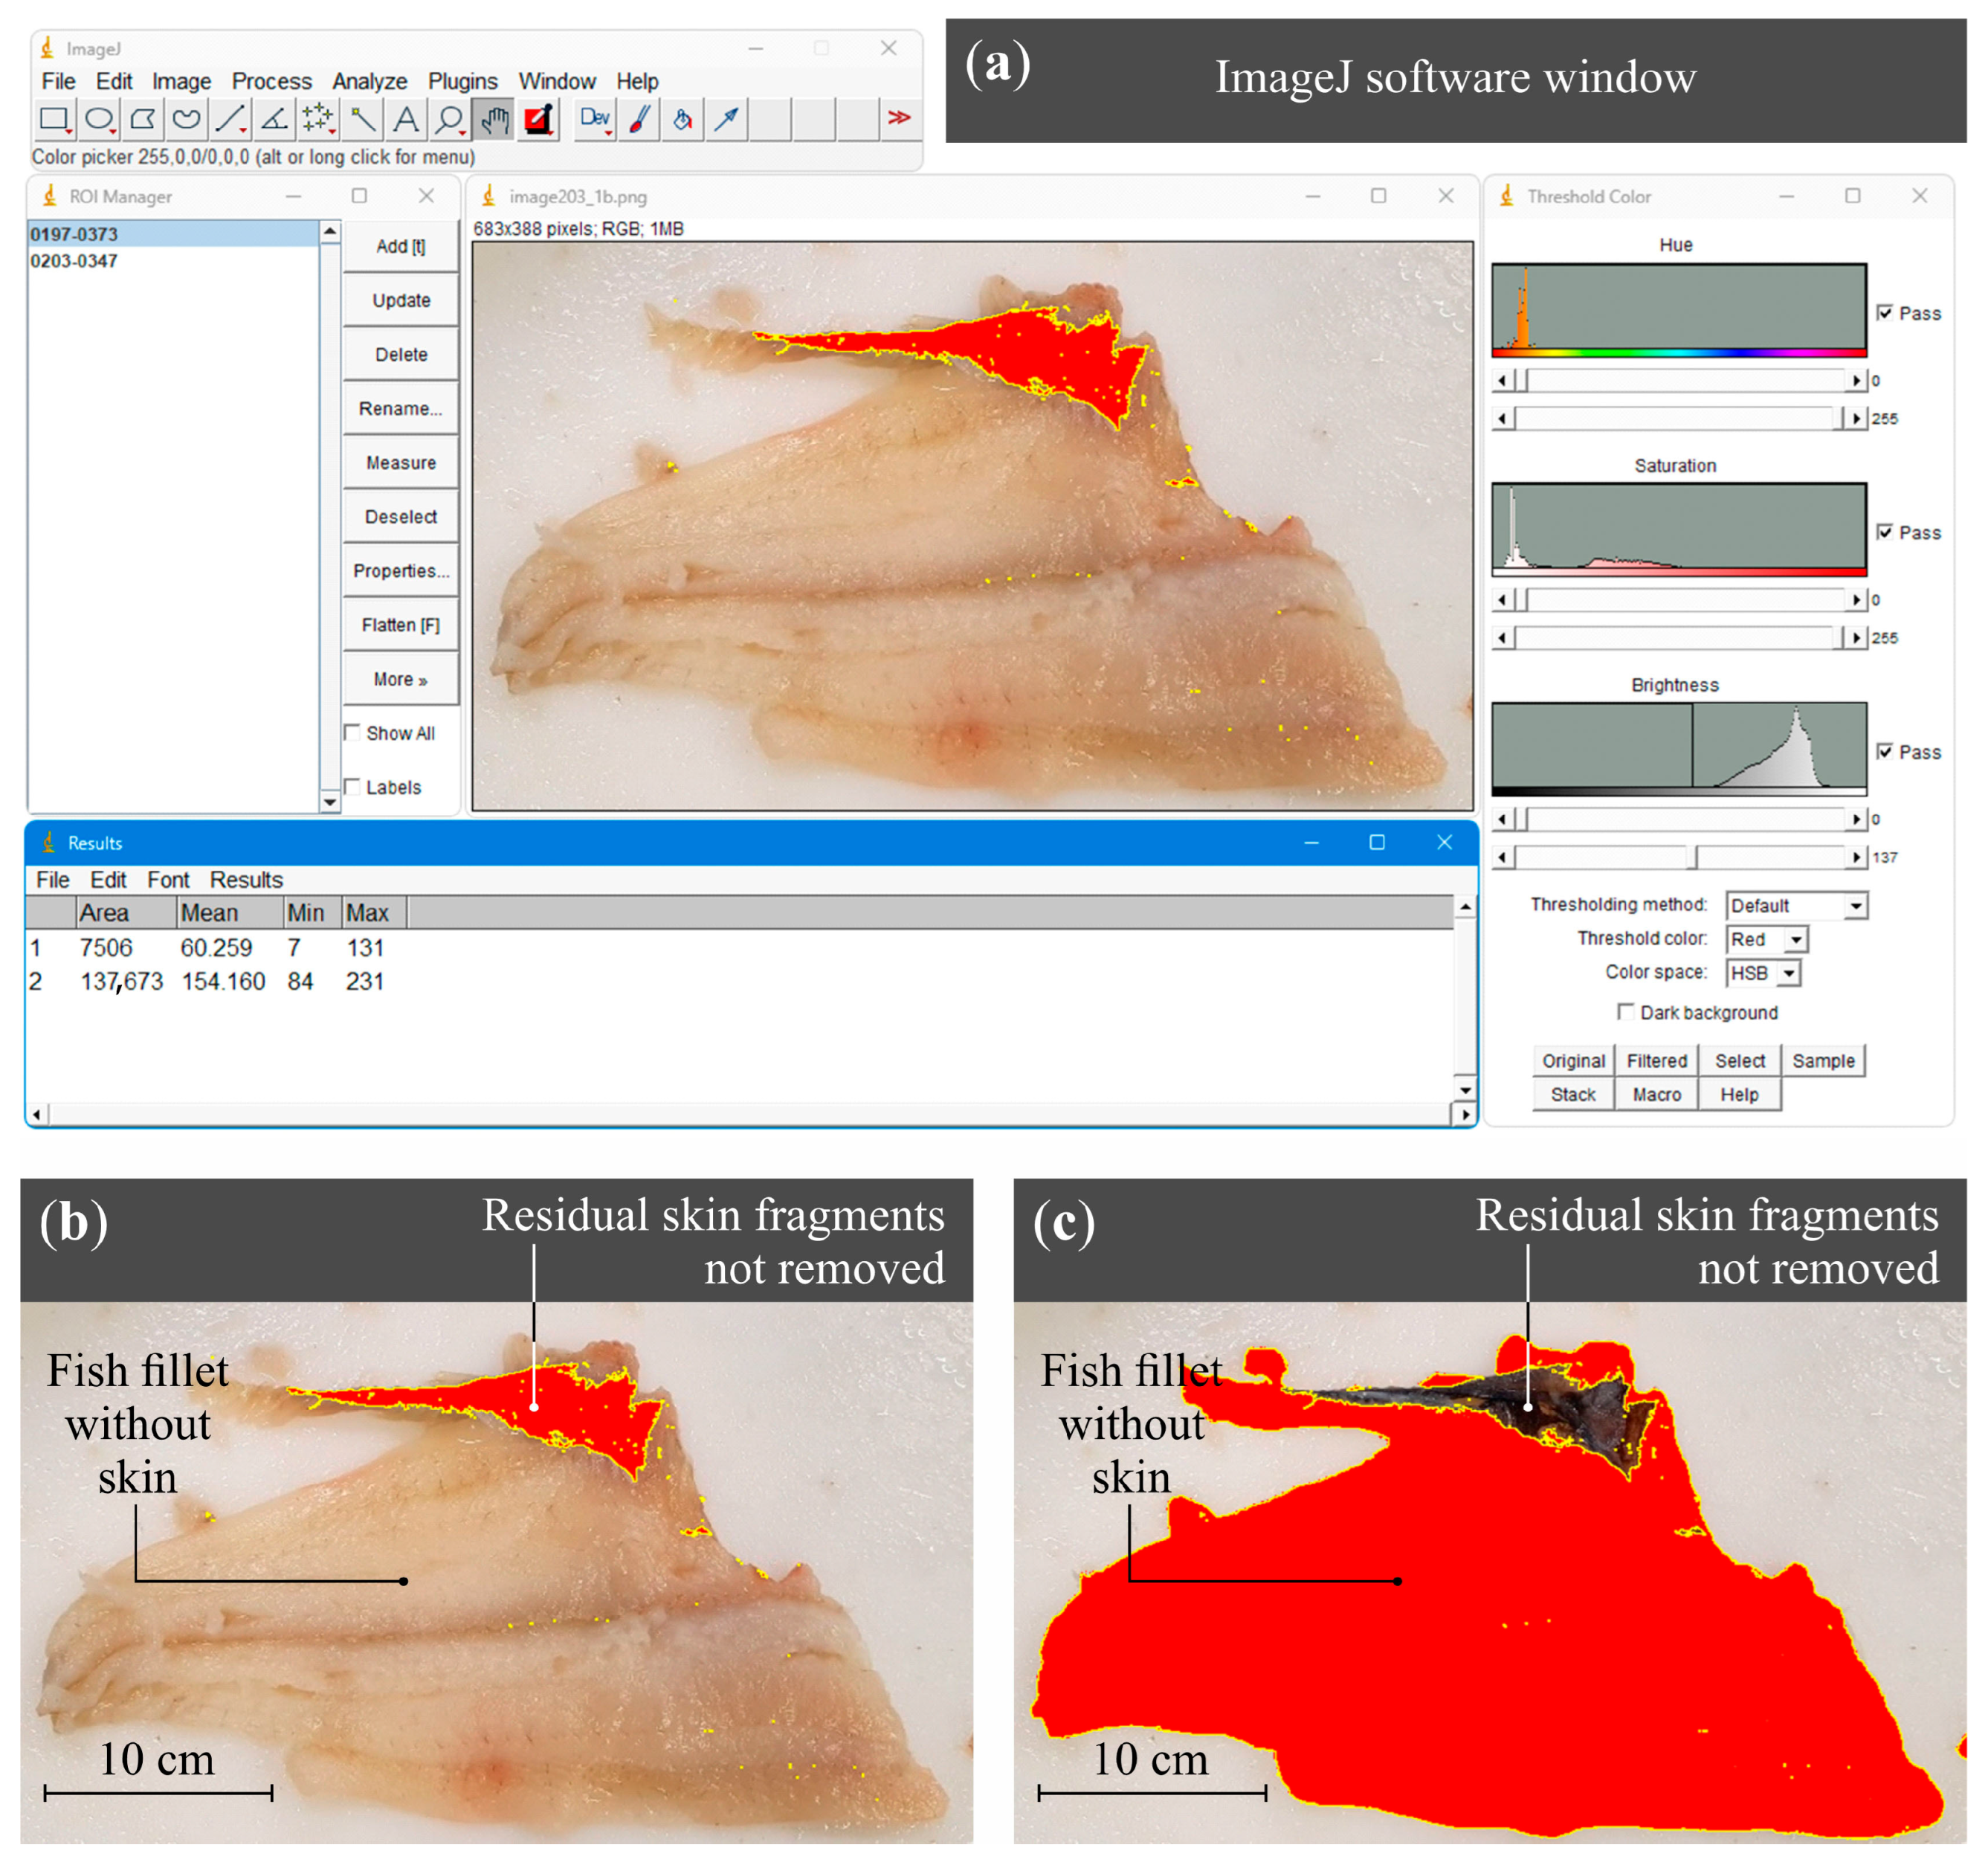Toggle the Hue Pass checkbox
The width and height of the screenshot is (1988, 1868).
click(1885, 313)
